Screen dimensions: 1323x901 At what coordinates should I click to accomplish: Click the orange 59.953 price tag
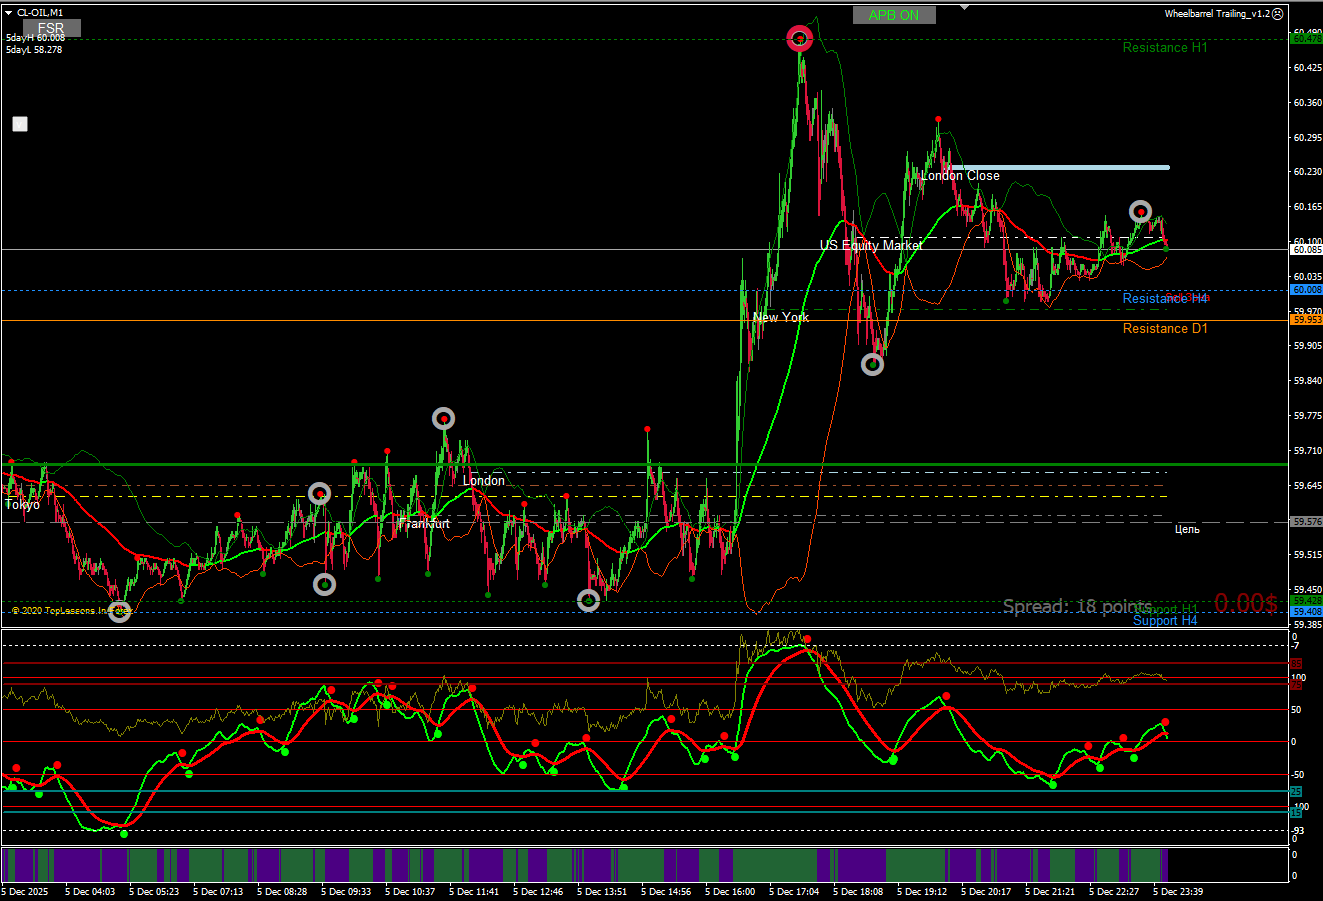tap(1307, 320)
